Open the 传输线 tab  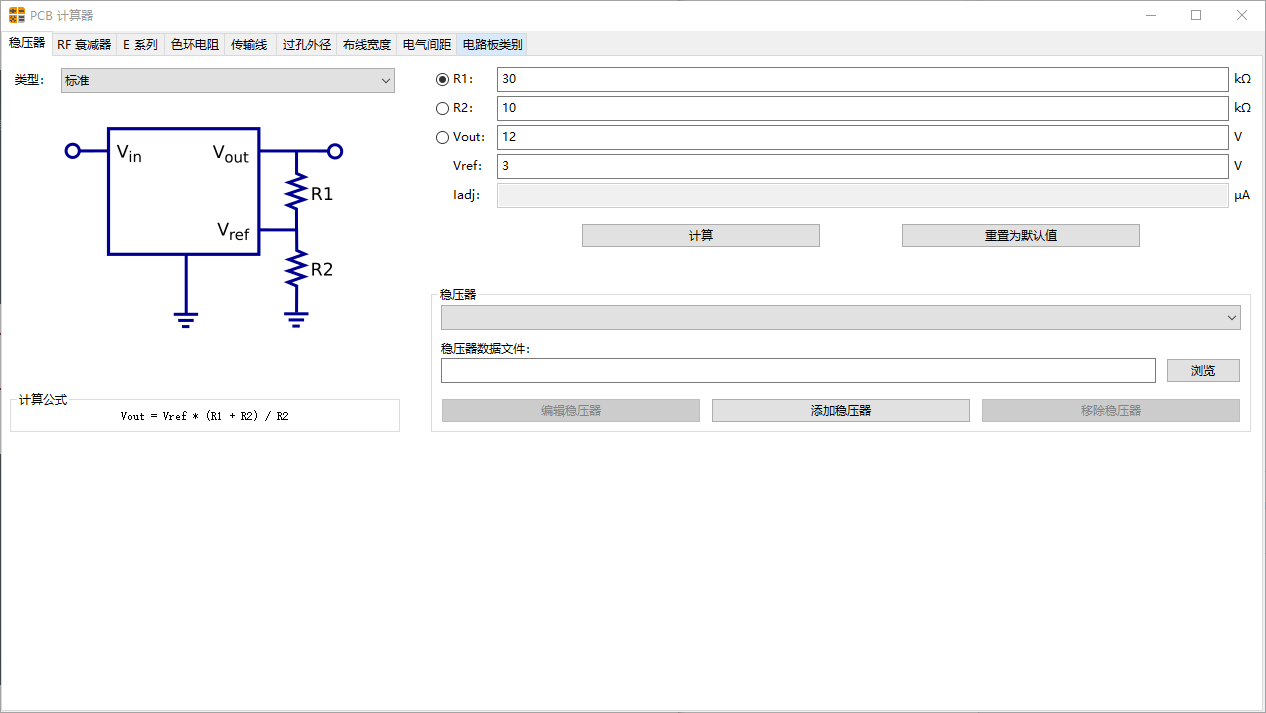[x=249, y=45]
